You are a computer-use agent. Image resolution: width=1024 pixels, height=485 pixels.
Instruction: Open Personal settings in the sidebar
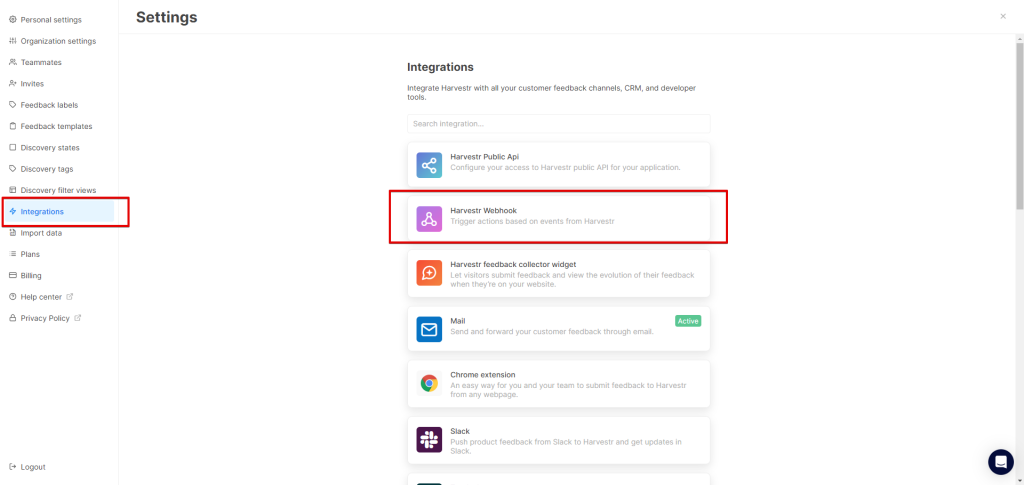(x=51, y=20)
